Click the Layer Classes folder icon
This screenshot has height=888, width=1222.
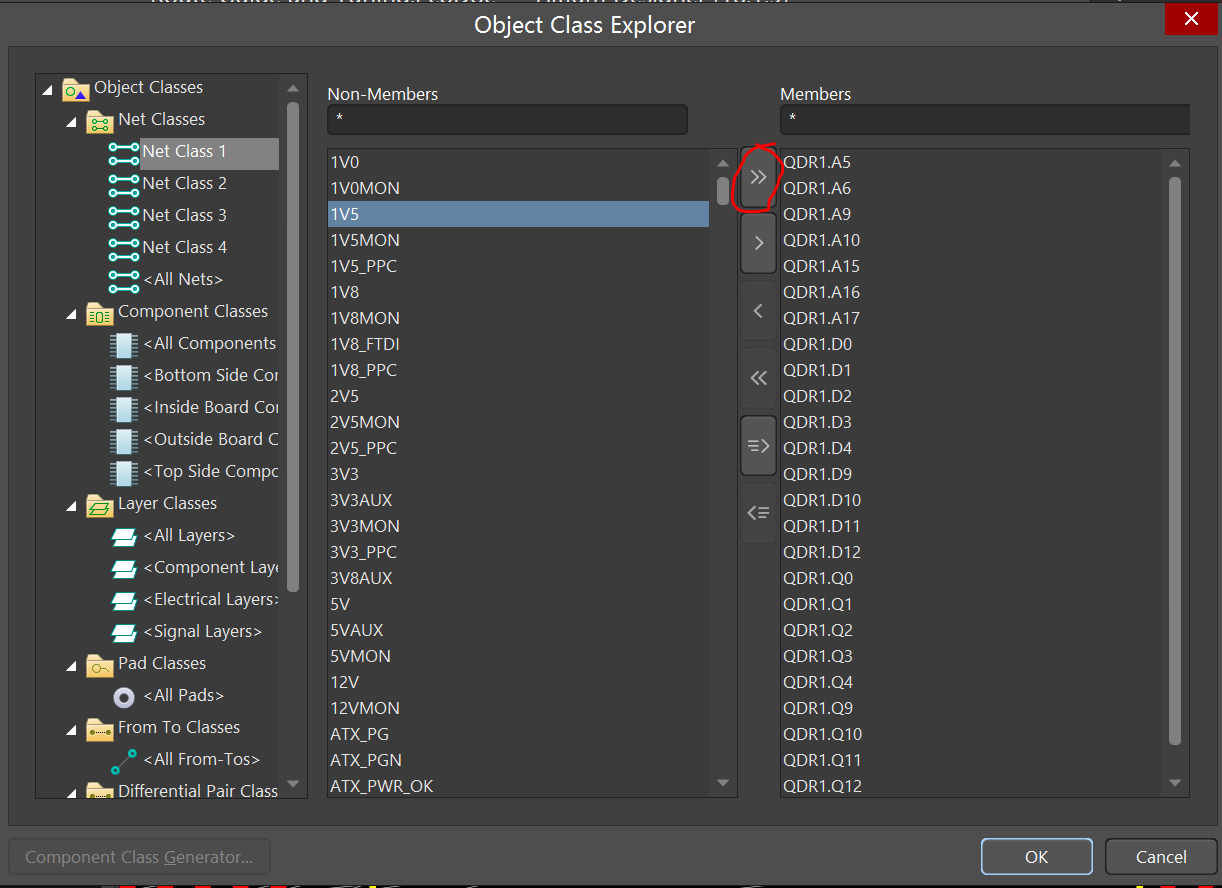(x=100, y=505)
